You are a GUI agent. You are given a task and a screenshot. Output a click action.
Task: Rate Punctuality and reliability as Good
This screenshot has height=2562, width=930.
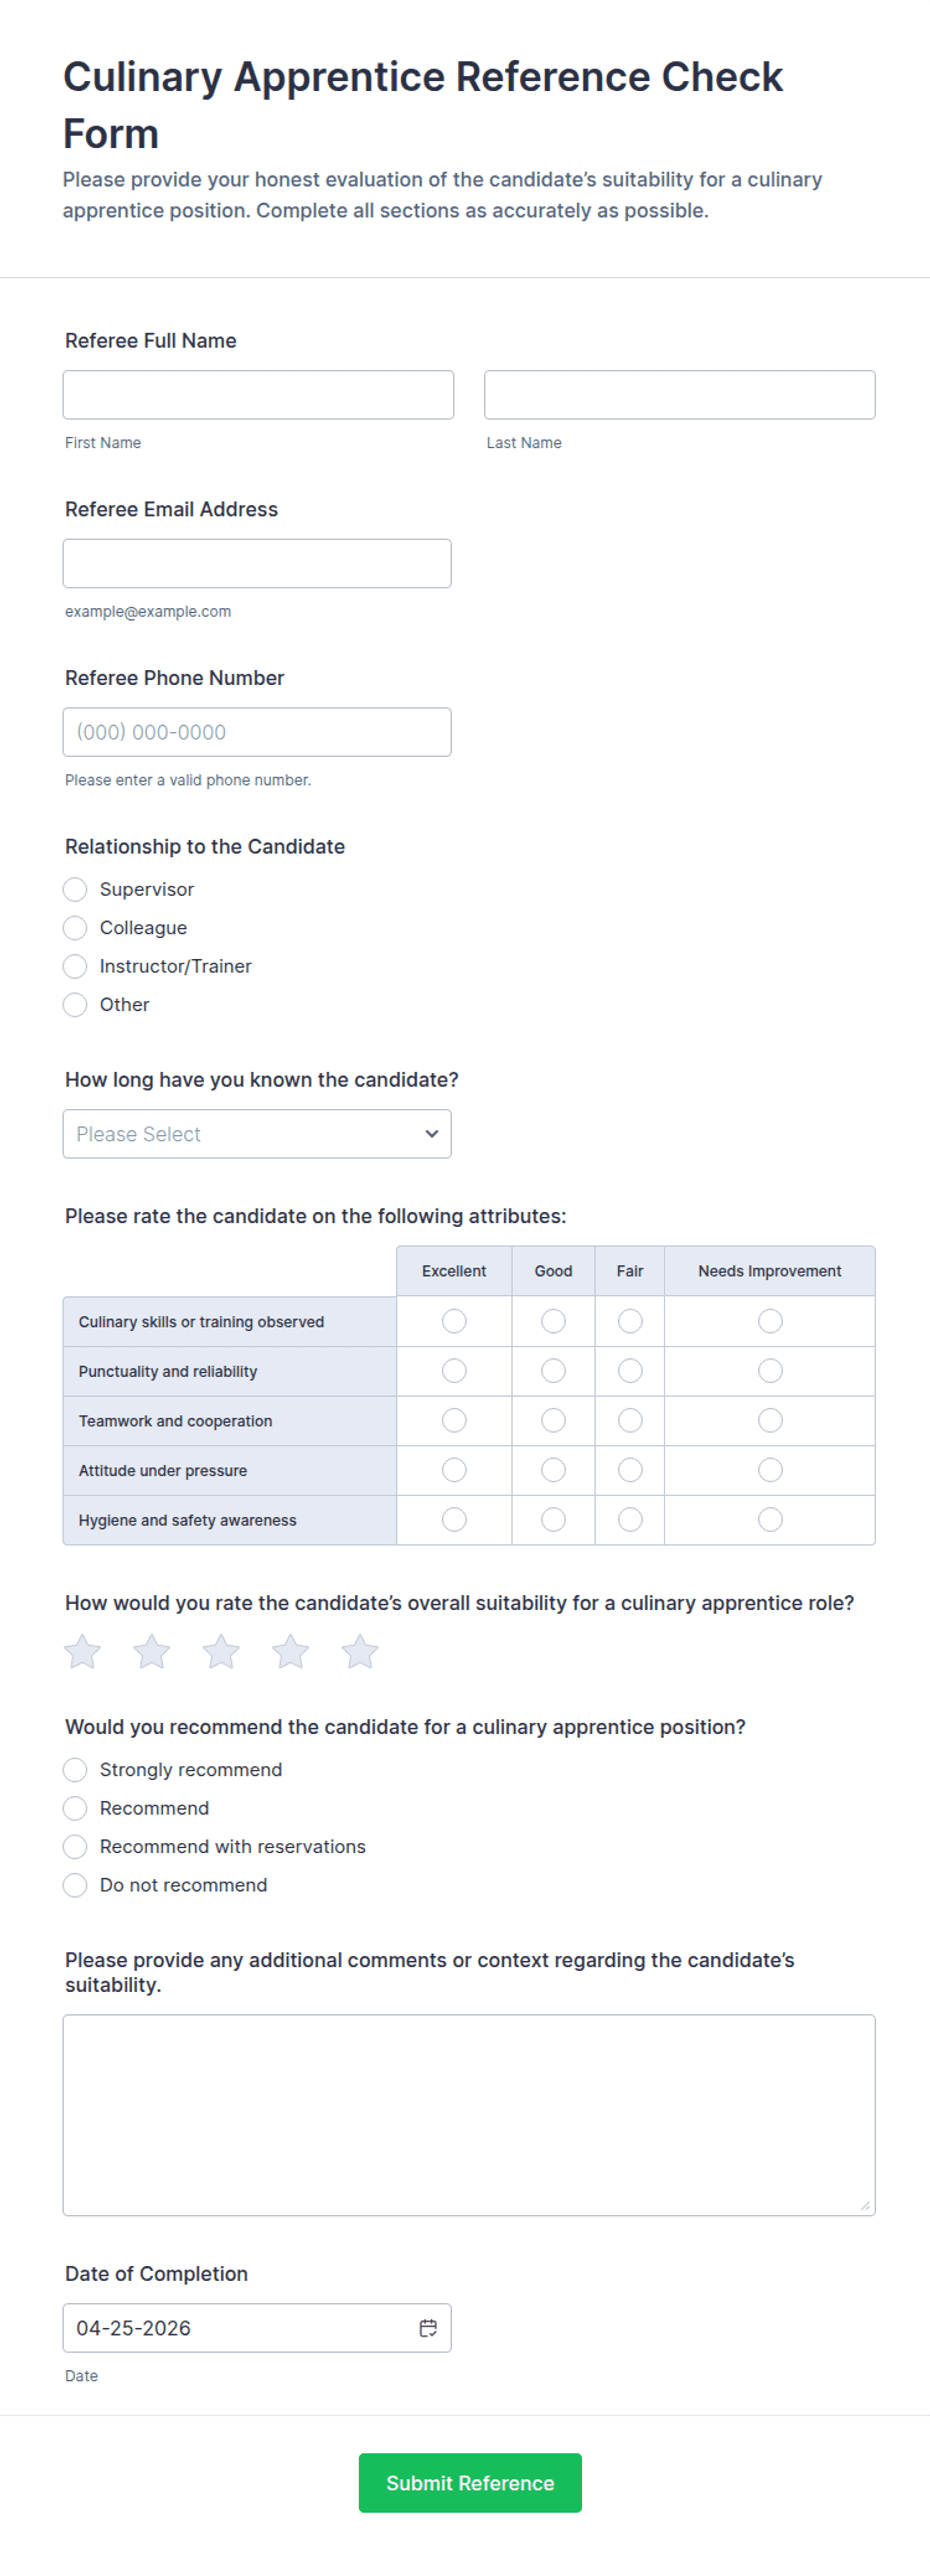coord(553,1370)
